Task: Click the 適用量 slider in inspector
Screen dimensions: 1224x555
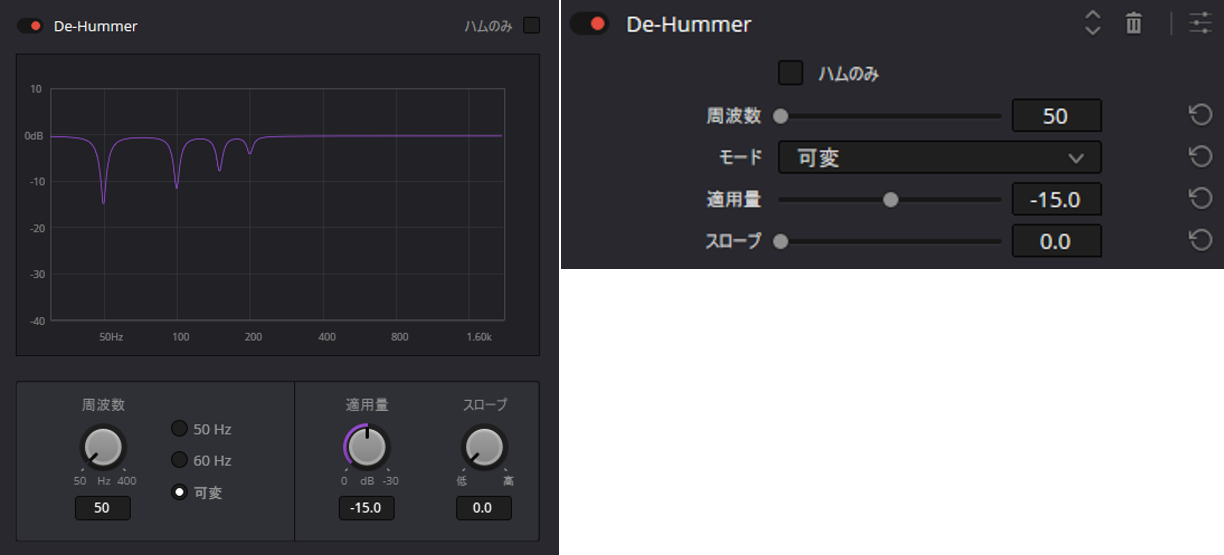Action: [890, 199]
